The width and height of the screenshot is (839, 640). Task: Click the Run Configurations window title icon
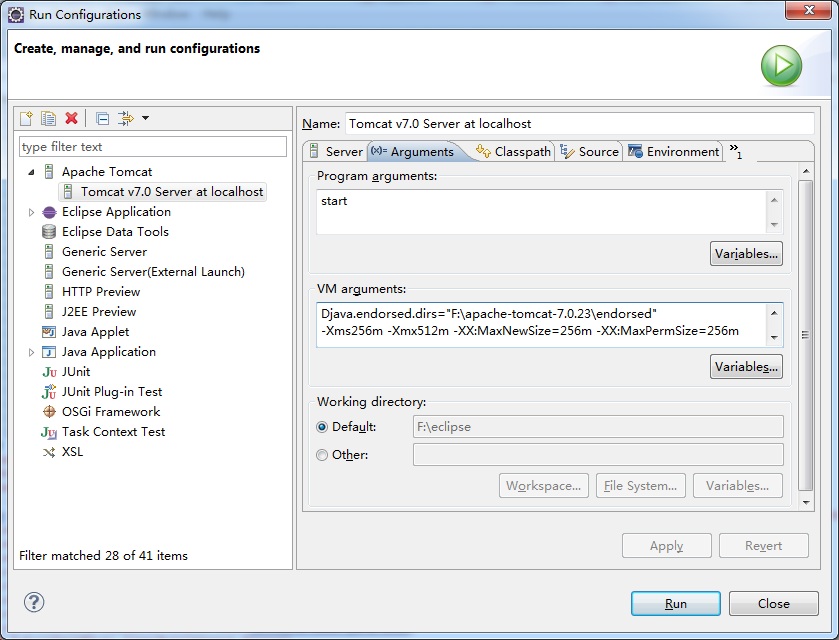pyautogui.click(x=16, y=15)
